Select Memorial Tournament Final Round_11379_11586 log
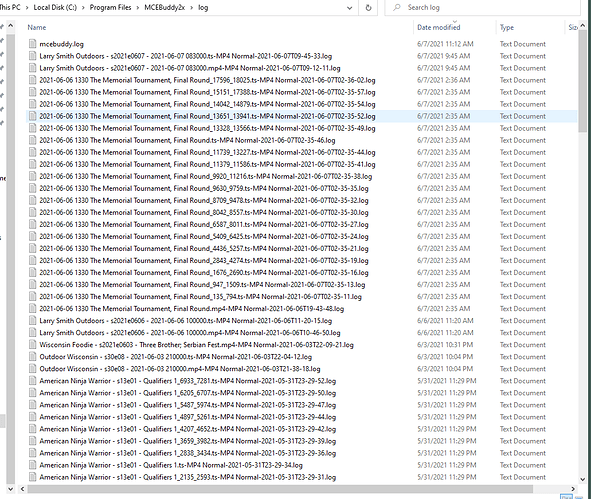Image resolution: width=591 pixels, height=499 pixels. pyautogui.click(x=207, y=164)
